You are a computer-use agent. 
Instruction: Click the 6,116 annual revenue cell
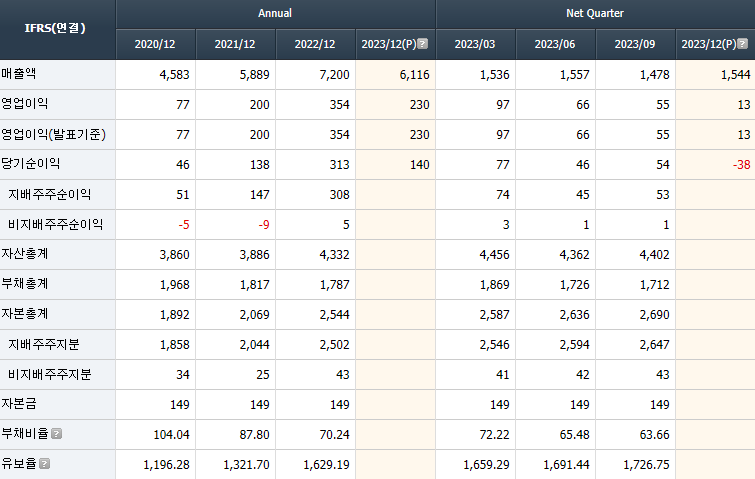coord(412,75)
